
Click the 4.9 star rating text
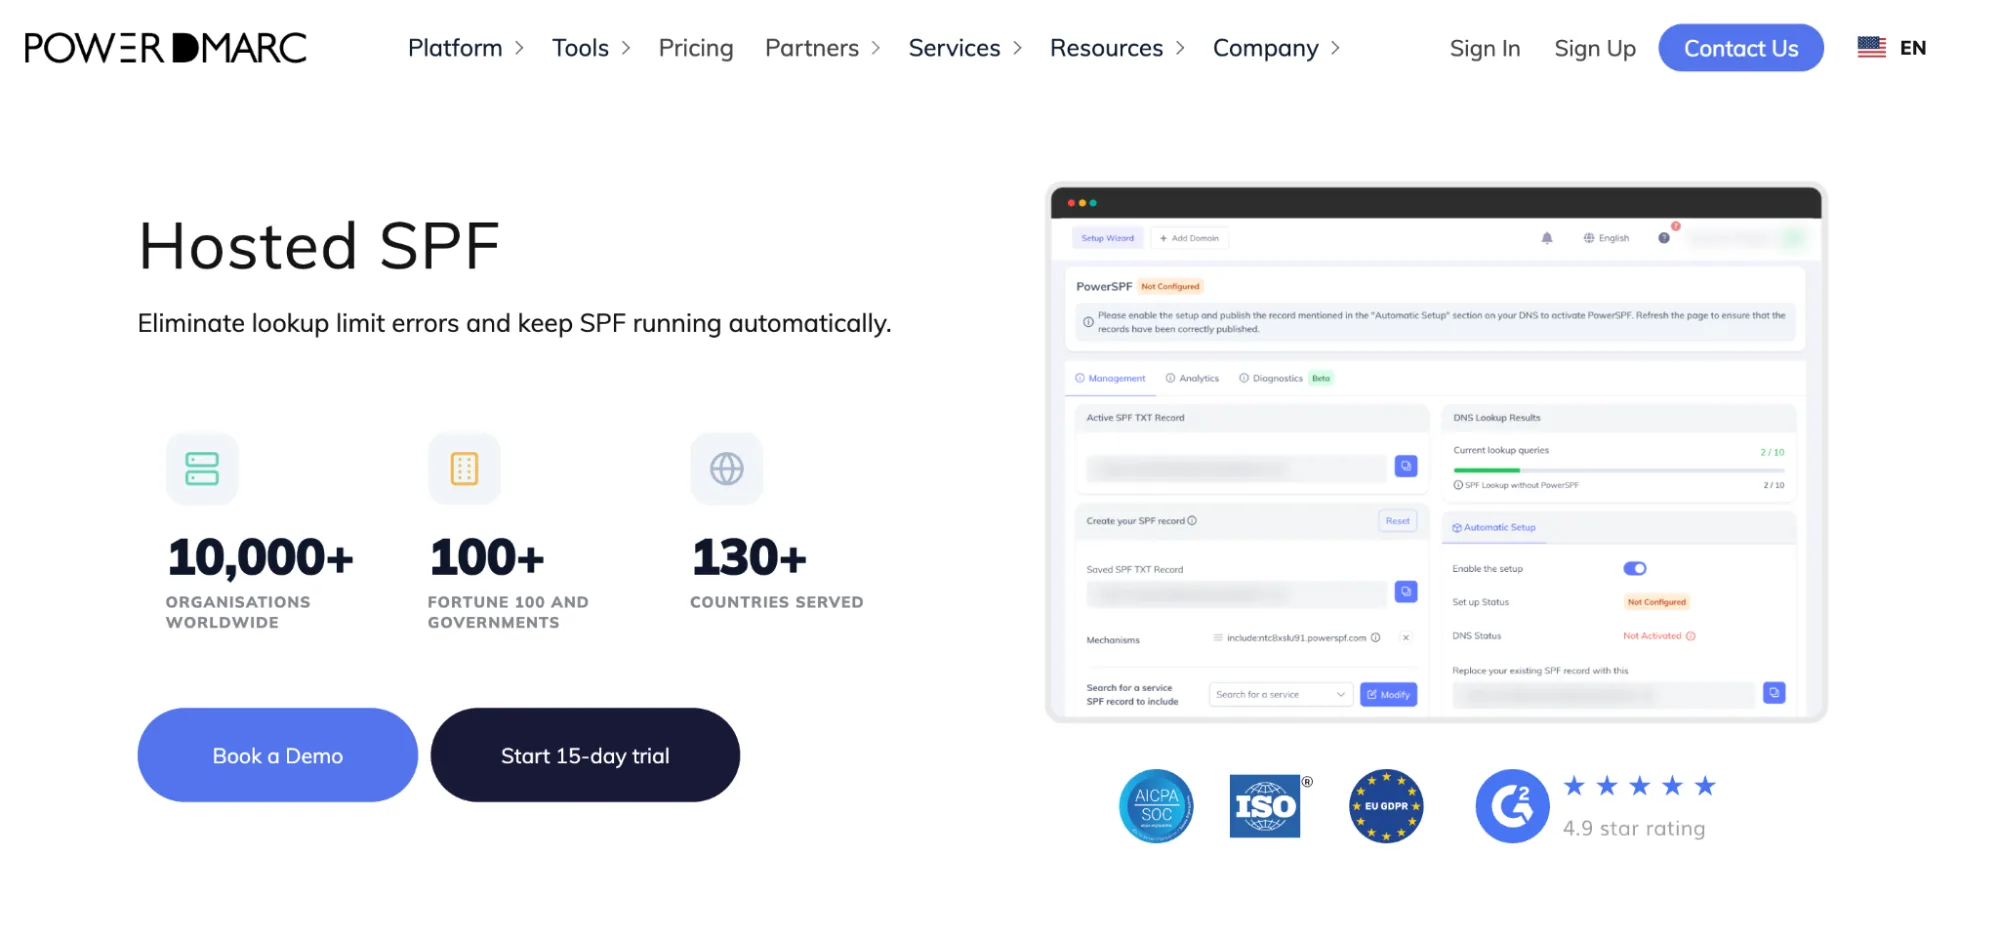tap(1634, 828)
